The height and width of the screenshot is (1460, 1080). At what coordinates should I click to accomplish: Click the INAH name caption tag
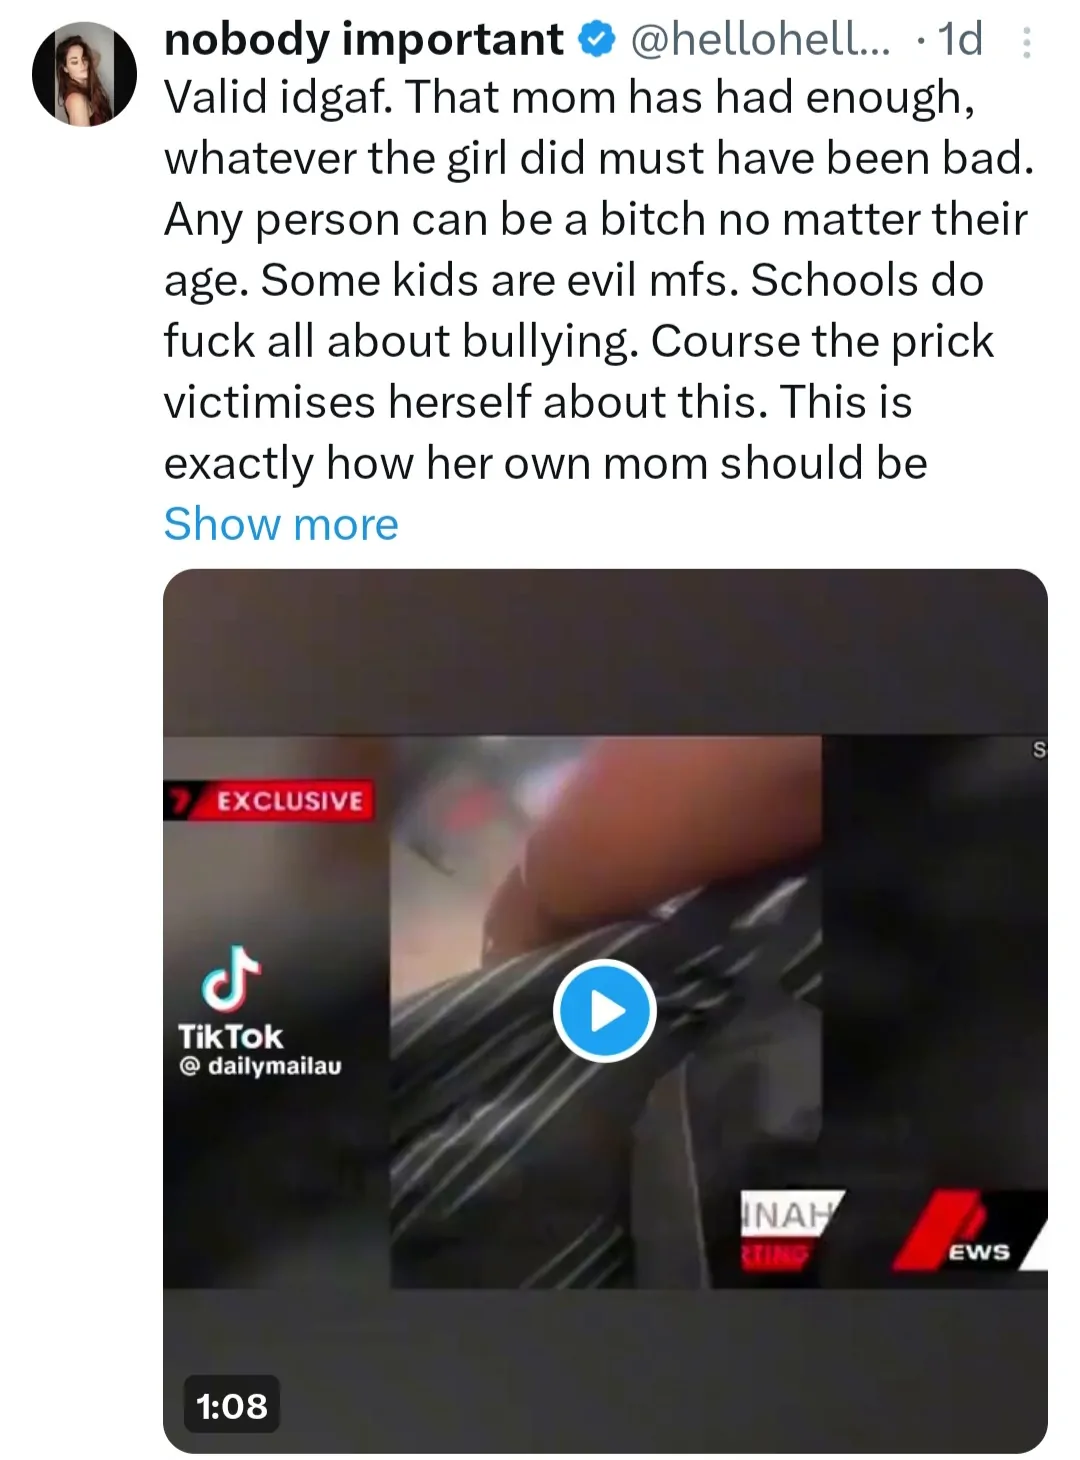(x=792, y=1214)
